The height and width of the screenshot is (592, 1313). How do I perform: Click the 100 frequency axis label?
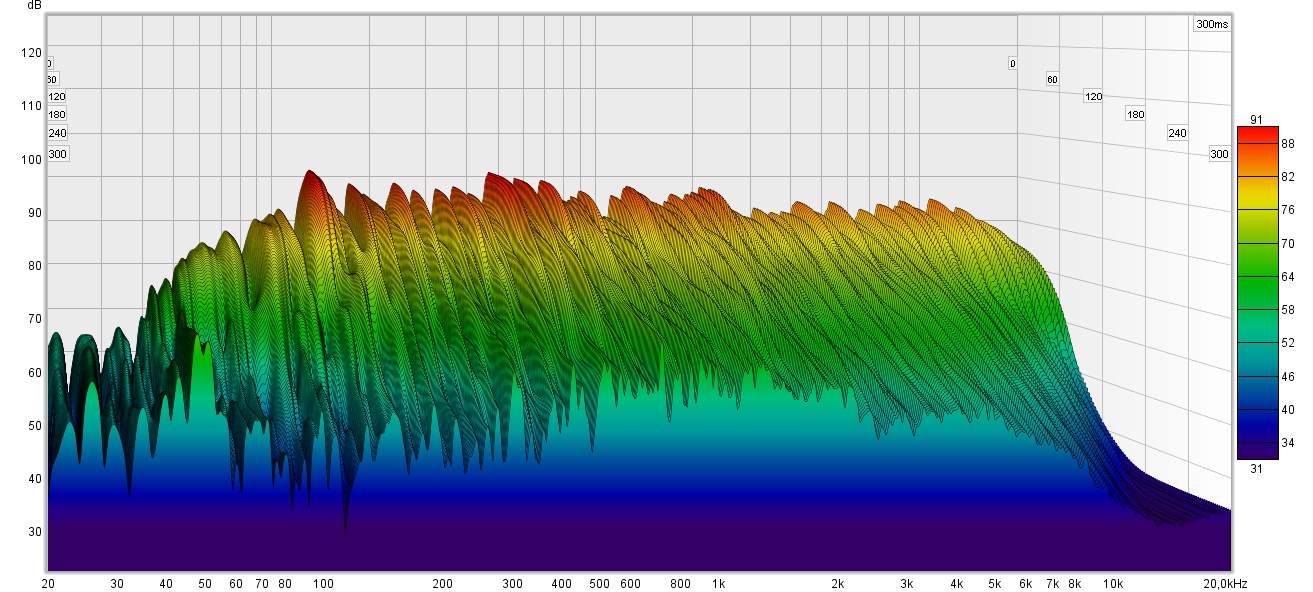pos(324,583)
